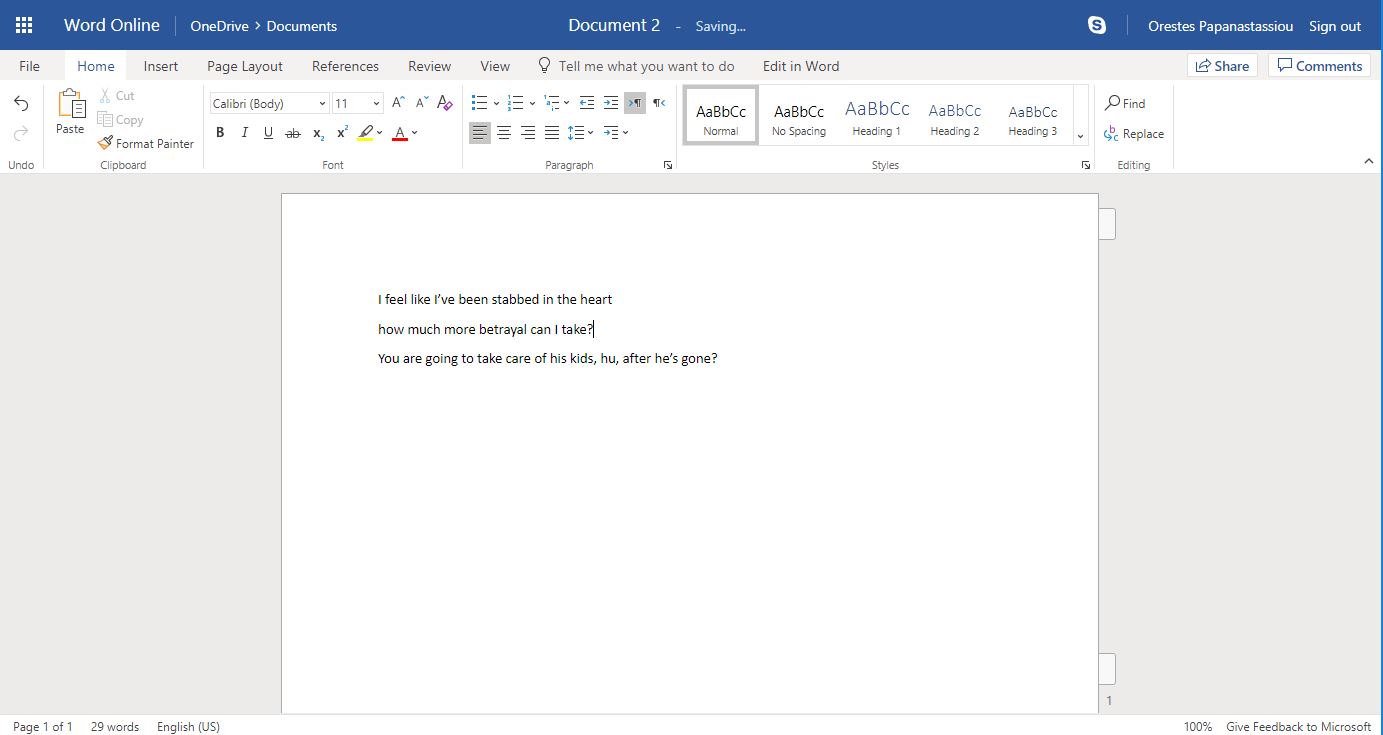1383x735 pixels.
Task: Switch to the Review tab
Action: [x=429, y=66]
